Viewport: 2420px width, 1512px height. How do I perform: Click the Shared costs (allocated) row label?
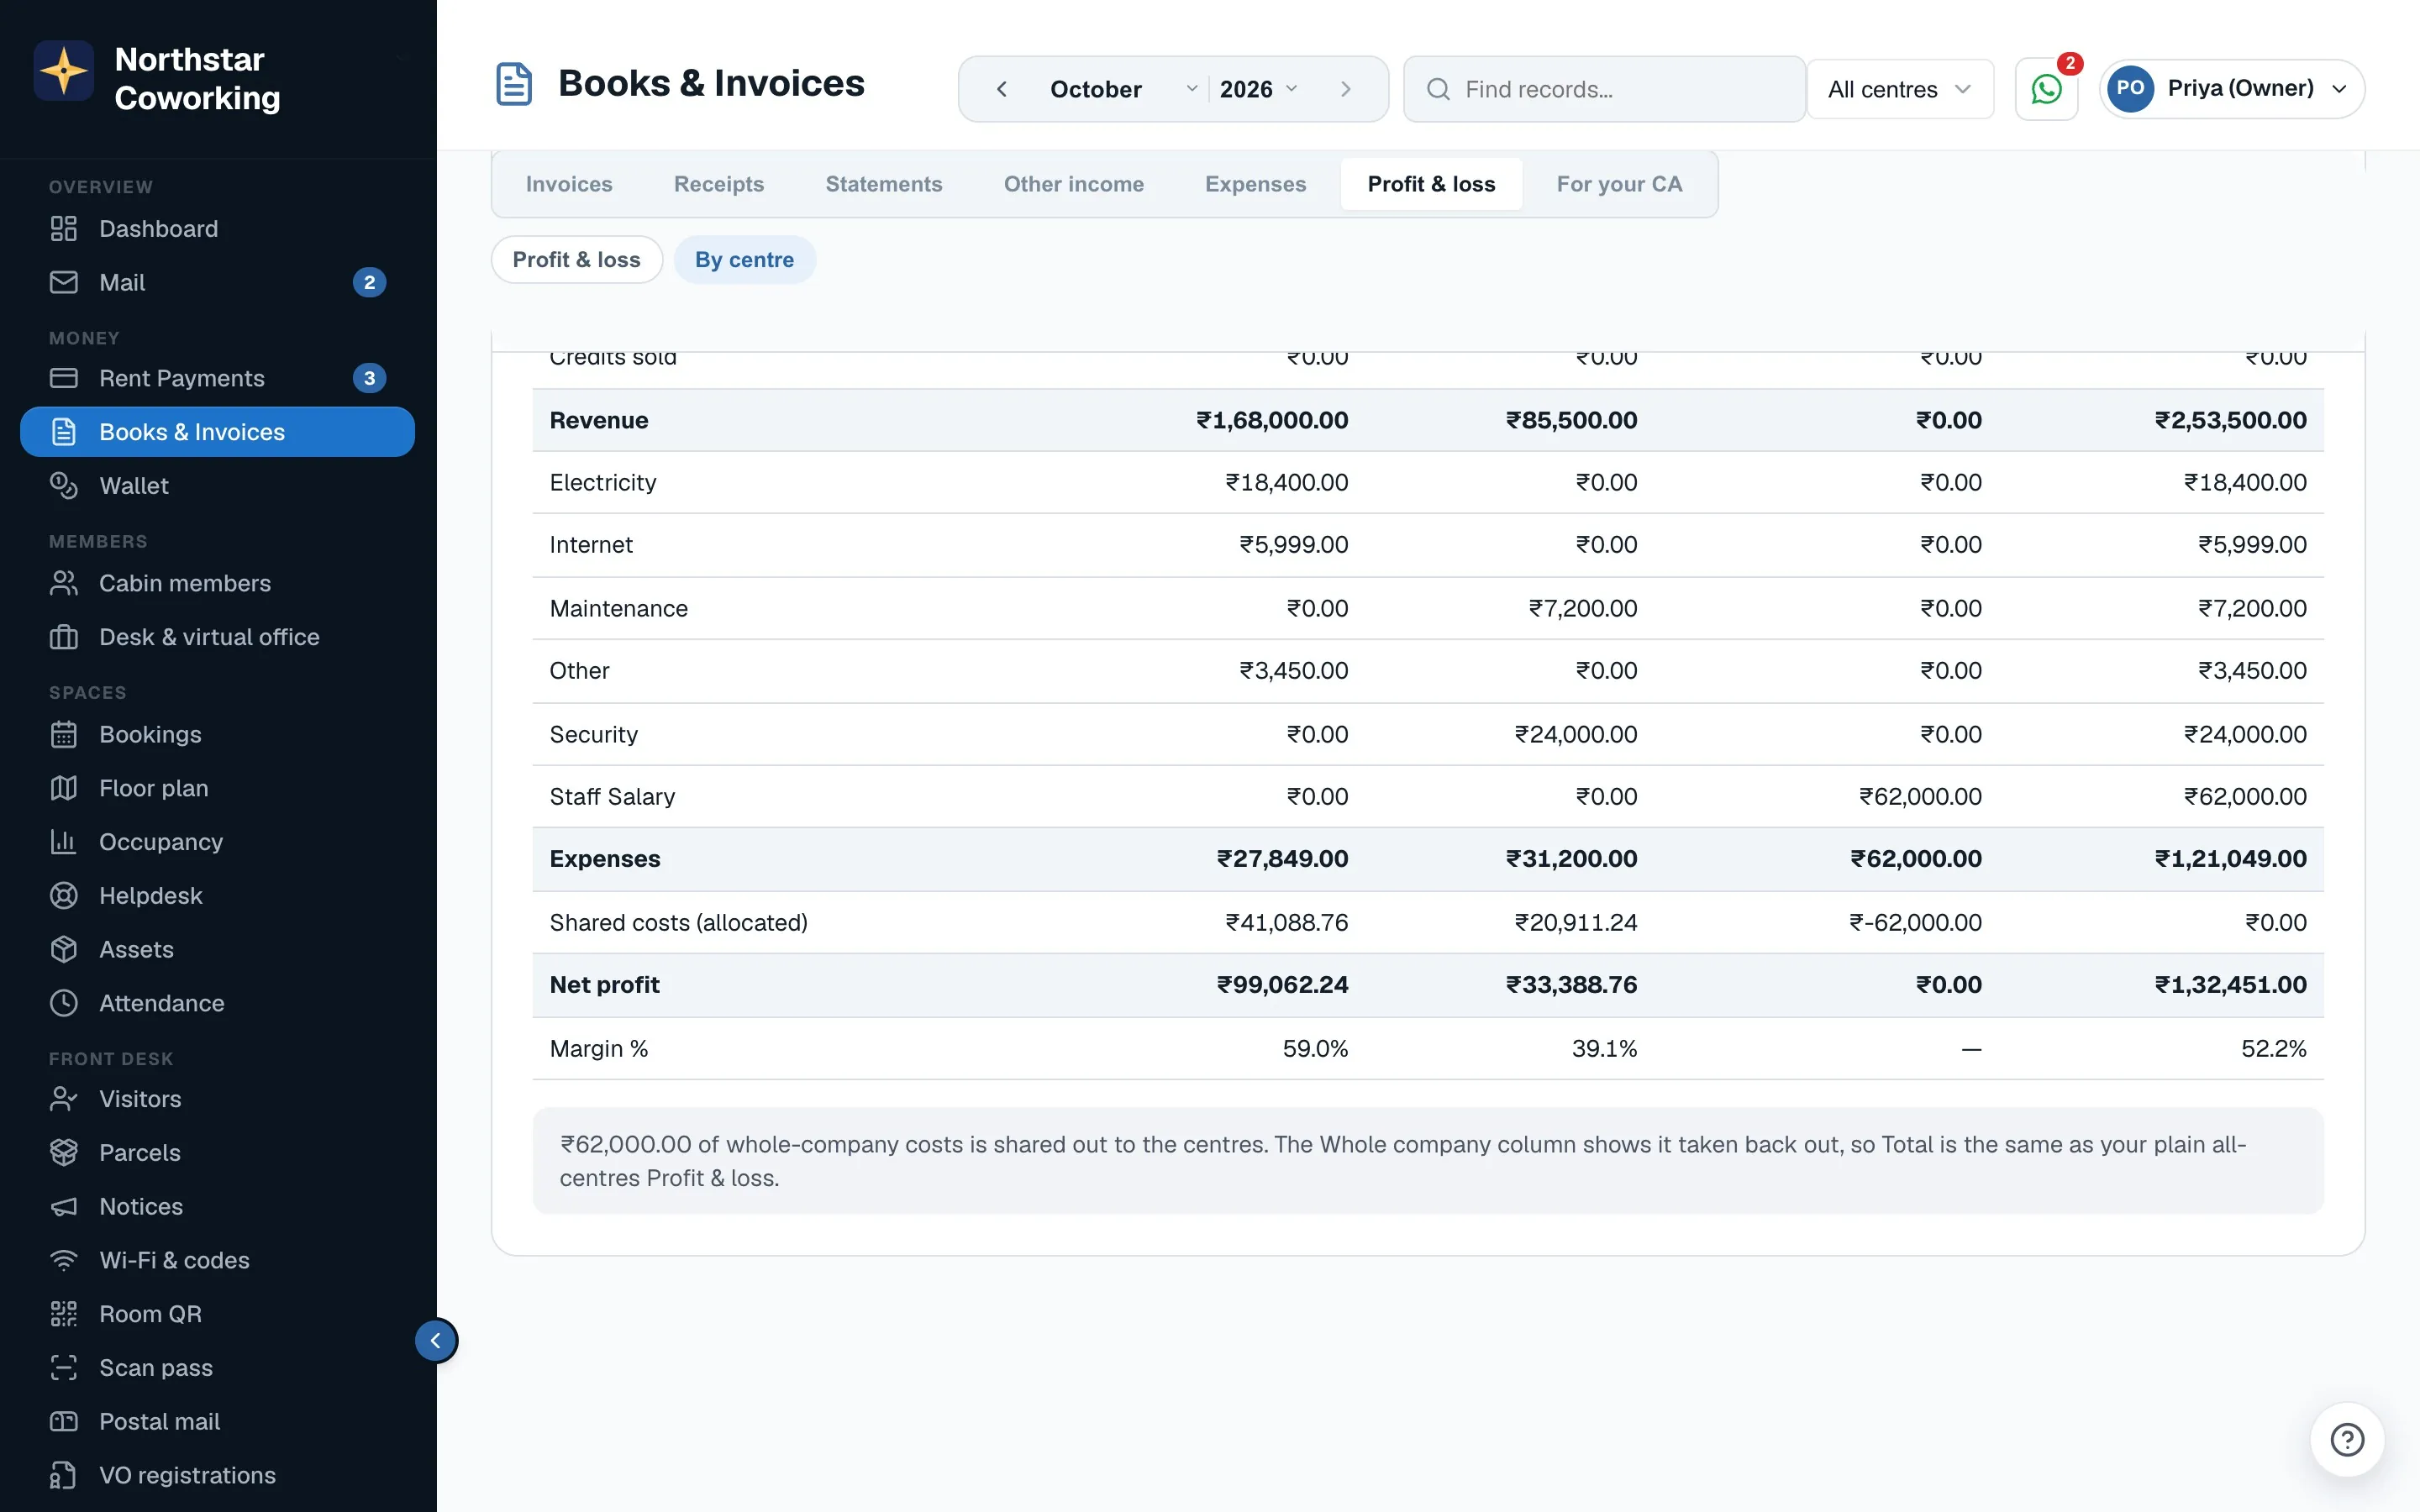[x=678, y=923]
